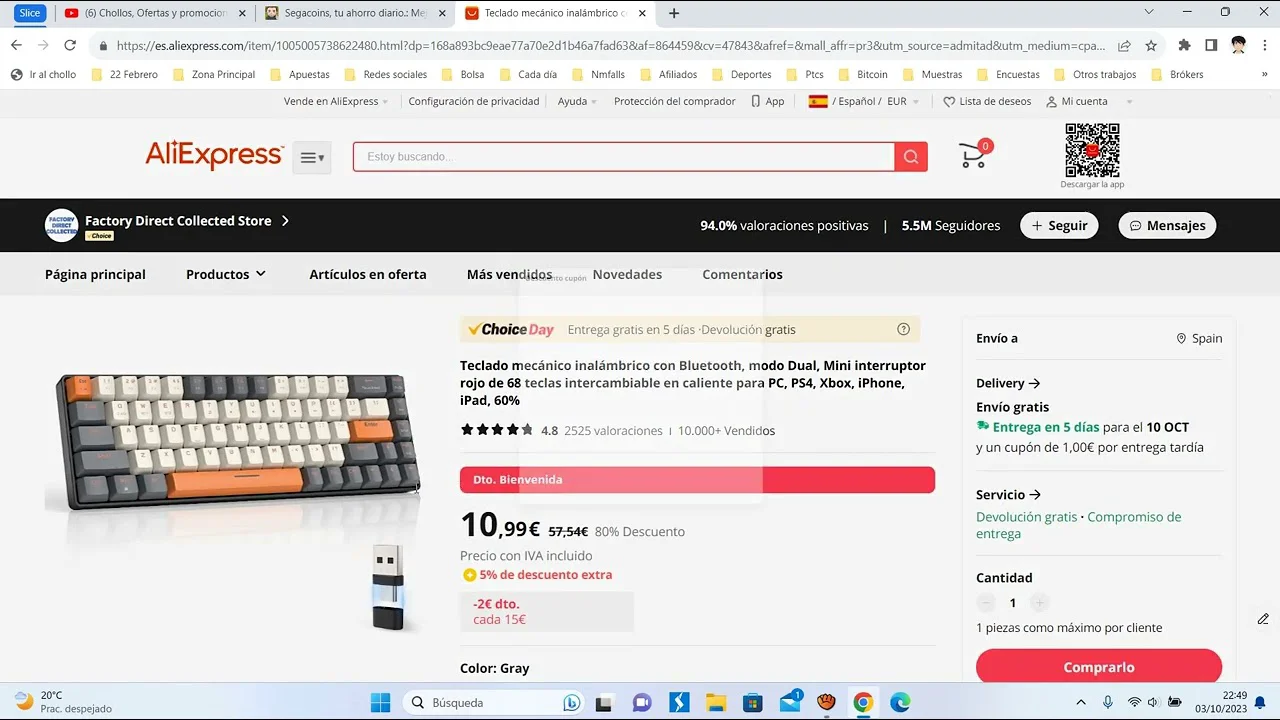Click the AliExpress search input field

coord(624,157)
